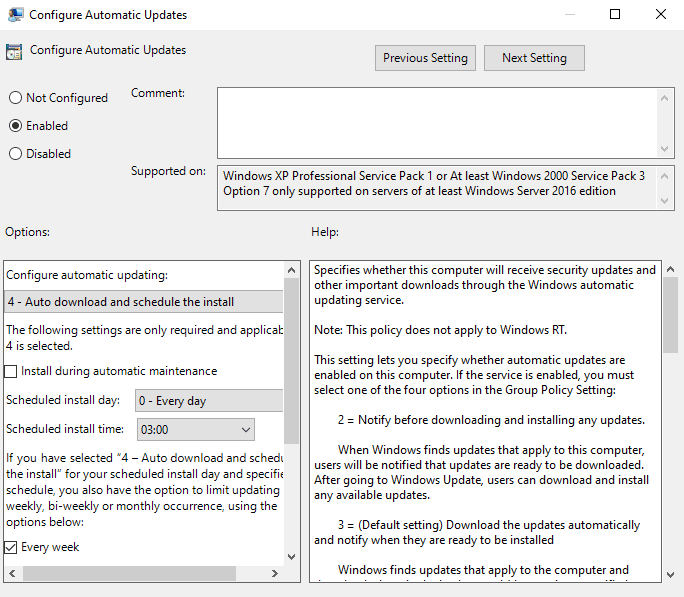This screenshot has width=684, height=597.
Task: Close the Configure Automatic Updates window
Action: [661, 14]
